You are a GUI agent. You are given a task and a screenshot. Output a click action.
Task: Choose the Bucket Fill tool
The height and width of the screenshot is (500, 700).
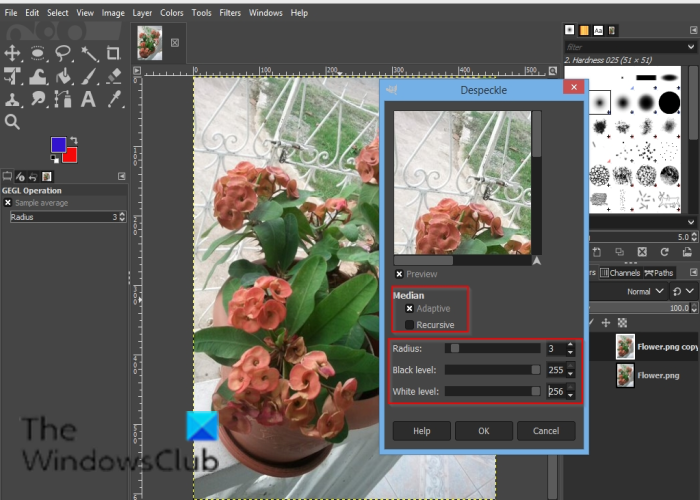pyautogui.click(x=63, y=76)
